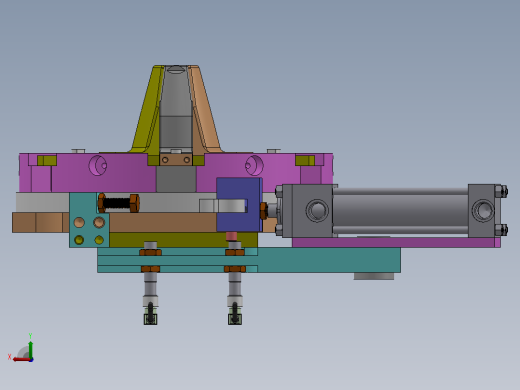Select the purple mounting plate beneath the cylinder
The height and width of the screenshot is (390, 520).
pyautogui.click(x=396, y=242)
